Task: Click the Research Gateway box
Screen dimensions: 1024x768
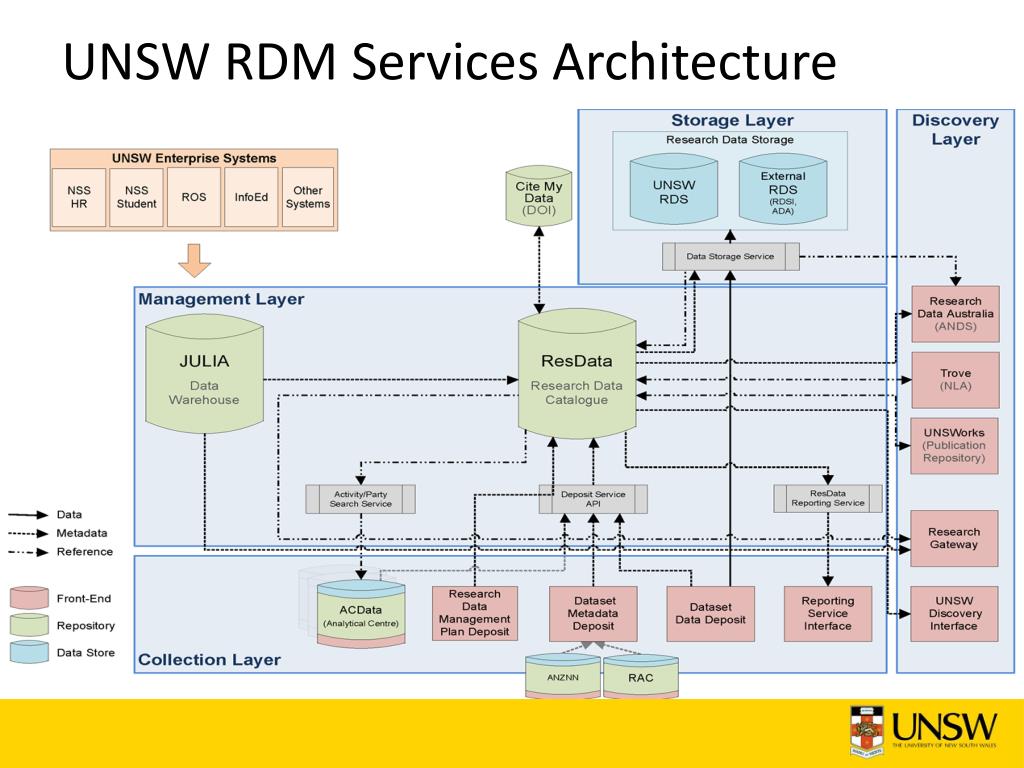Action: (954, 538)
